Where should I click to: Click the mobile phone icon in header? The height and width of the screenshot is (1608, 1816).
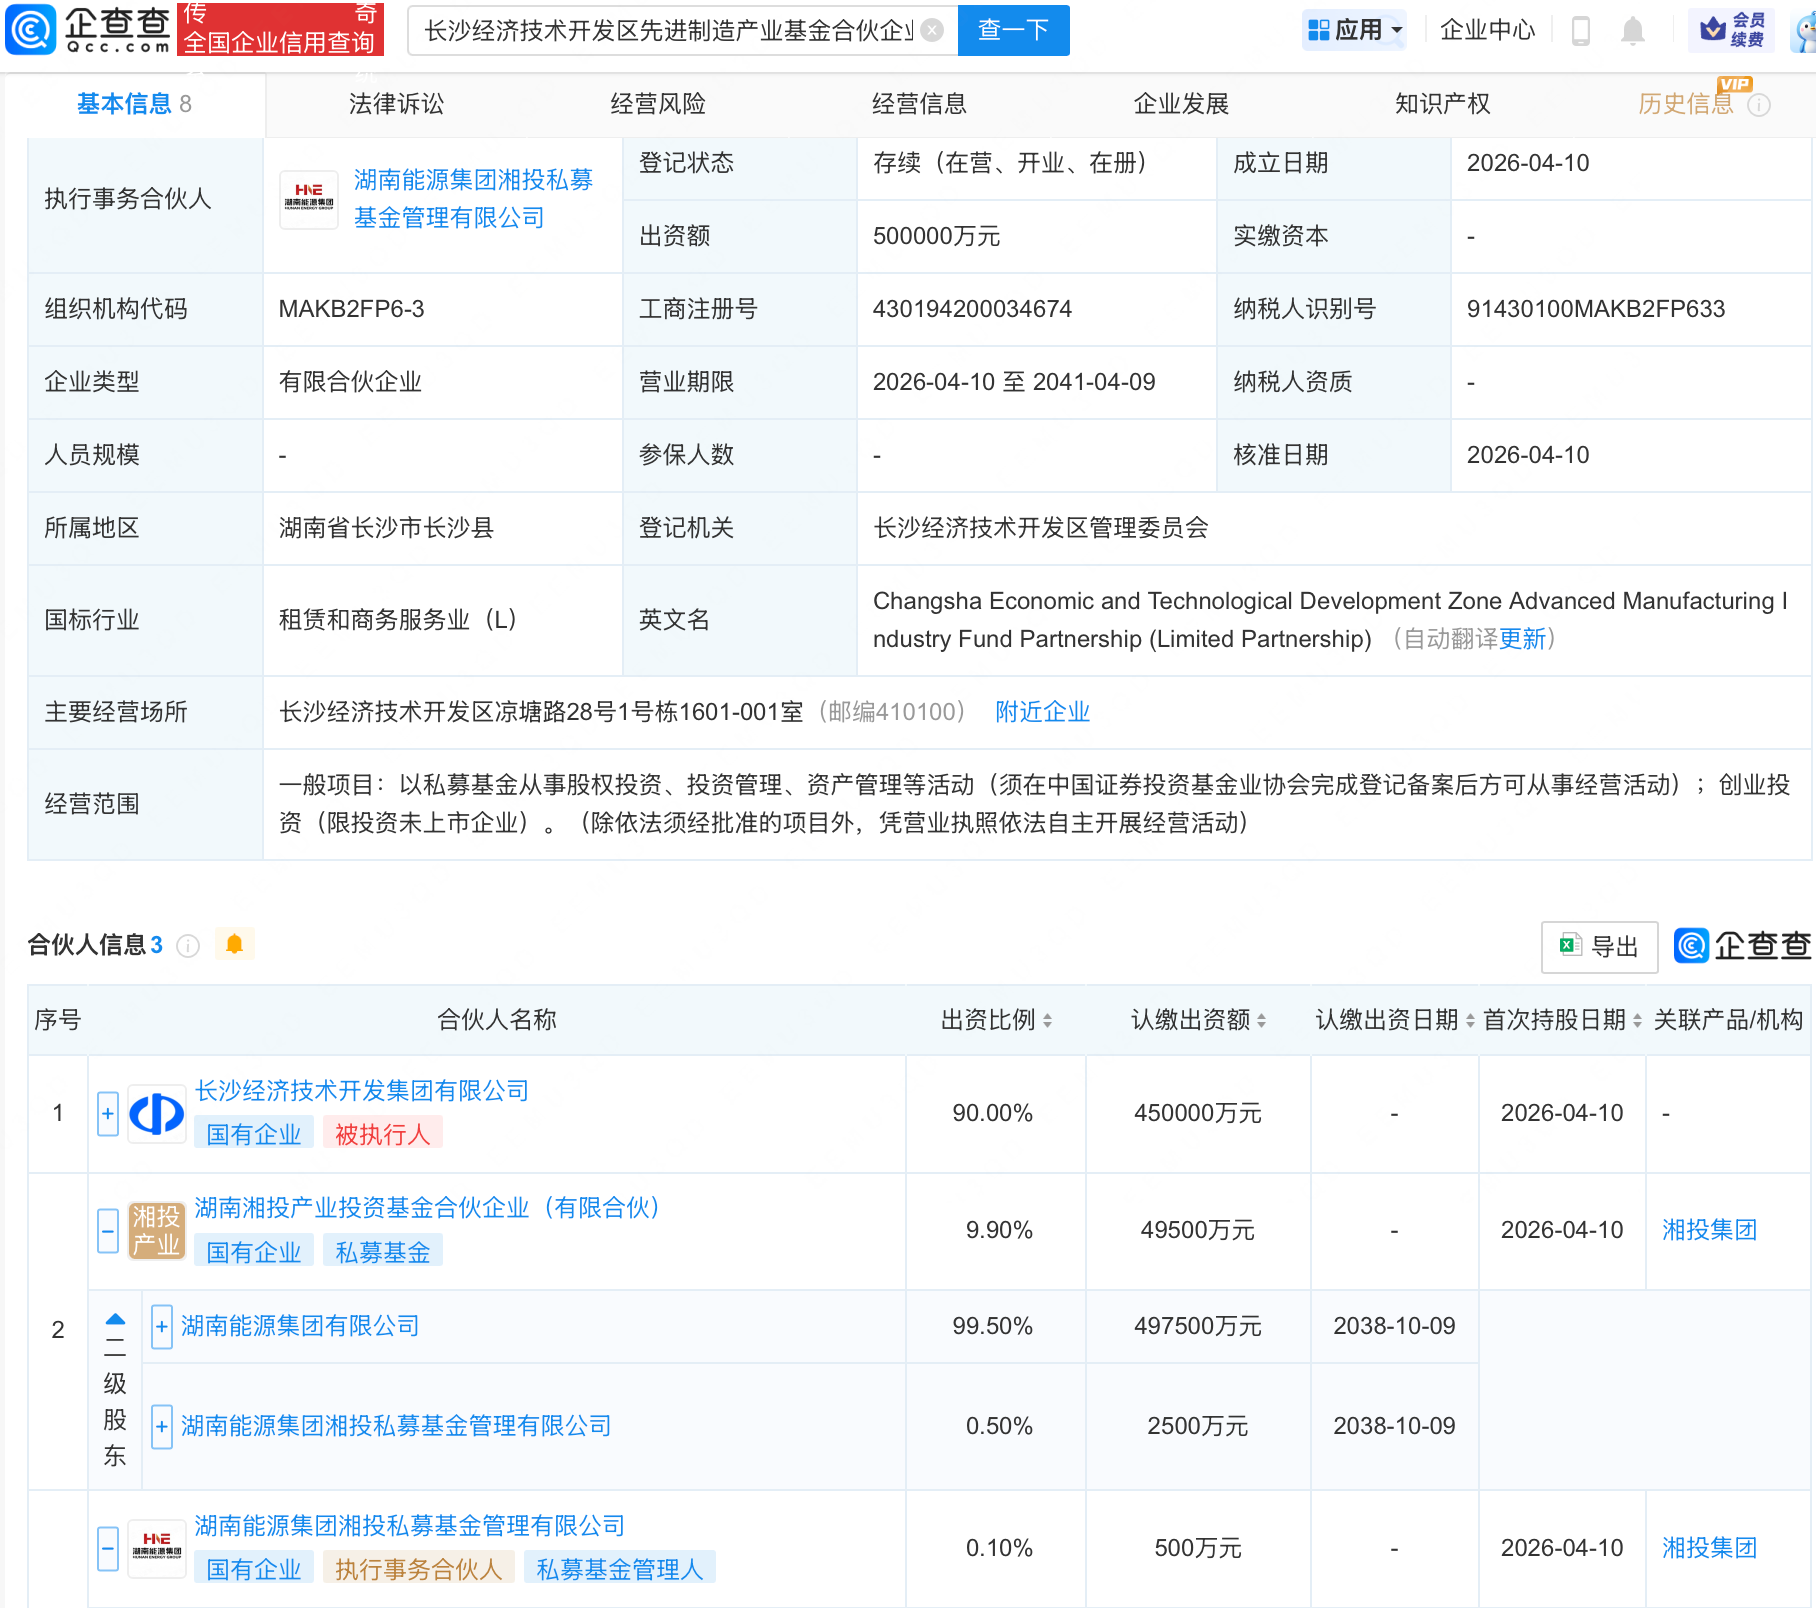(x=1581, y=30)
